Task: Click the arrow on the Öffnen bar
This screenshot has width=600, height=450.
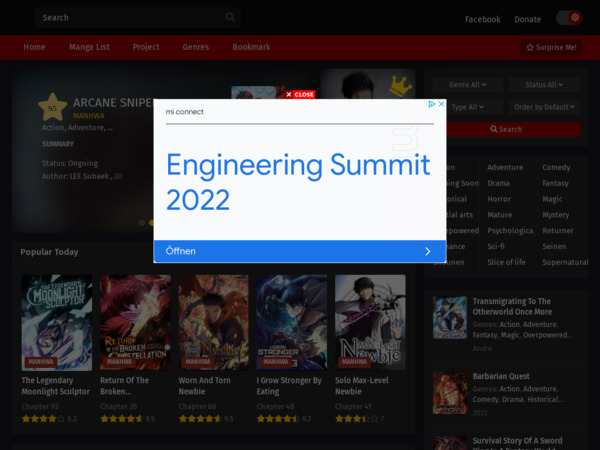Action: pos(427,251)
